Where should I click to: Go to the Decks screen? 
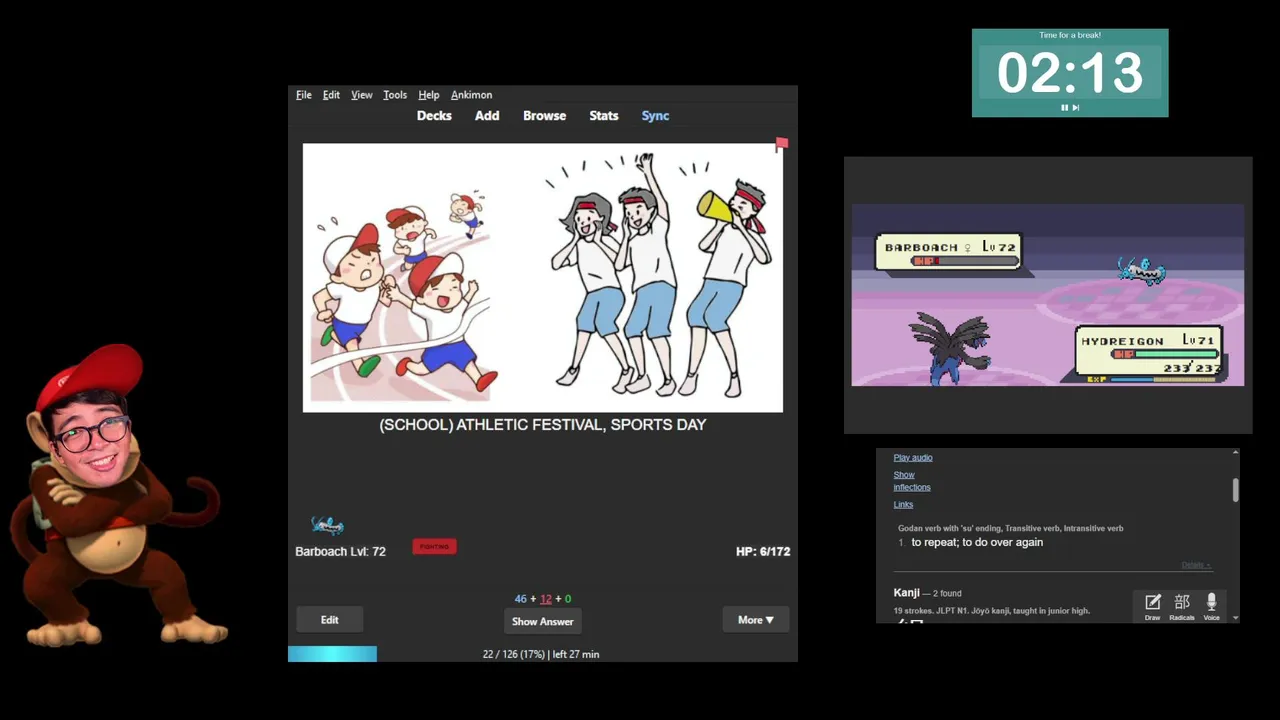[x=434, y=116]
